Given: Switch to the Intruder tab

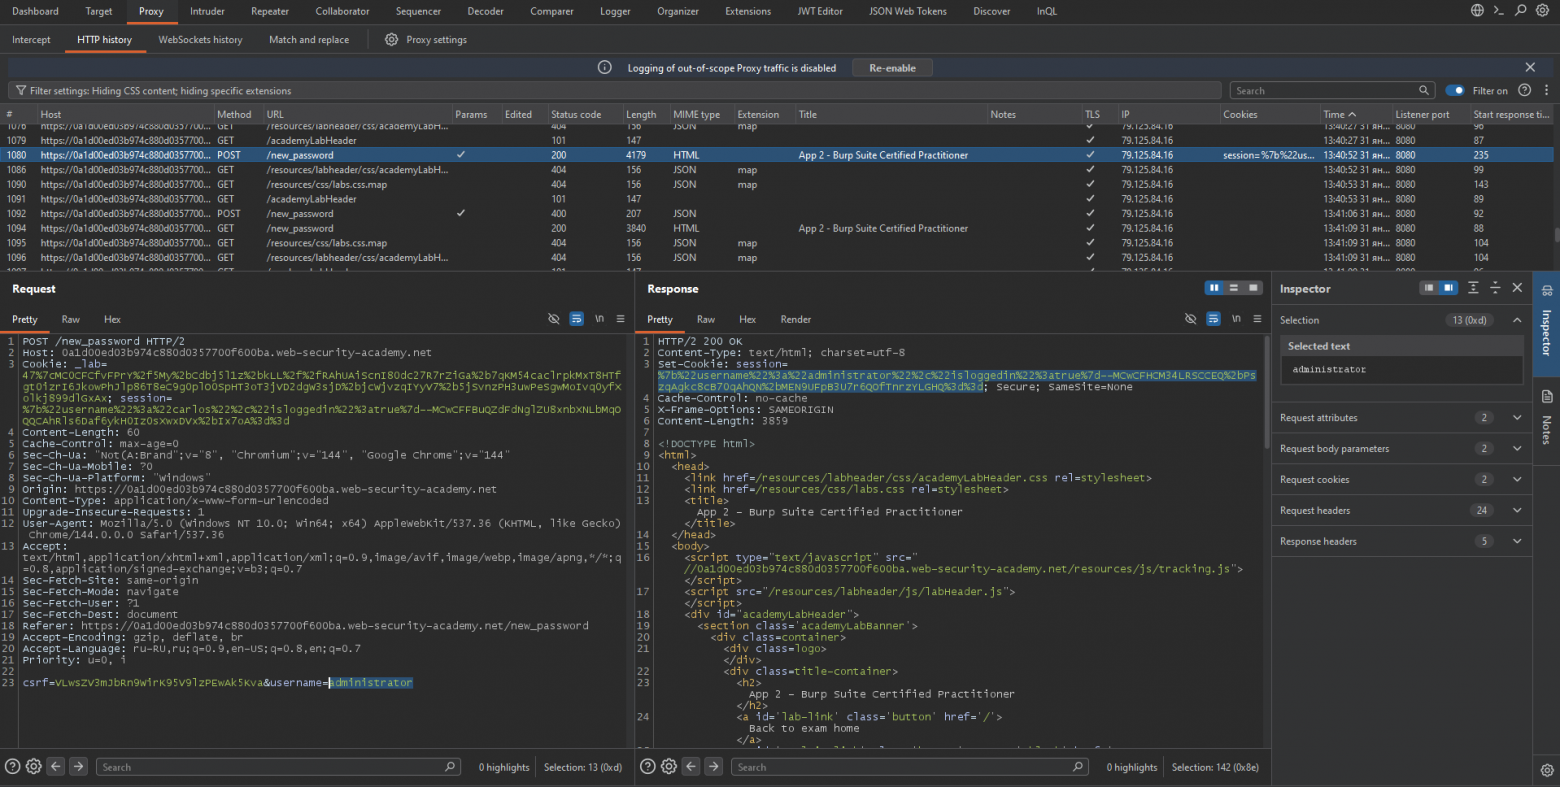Looking at the screenshot, I should [x=207, y=11].
